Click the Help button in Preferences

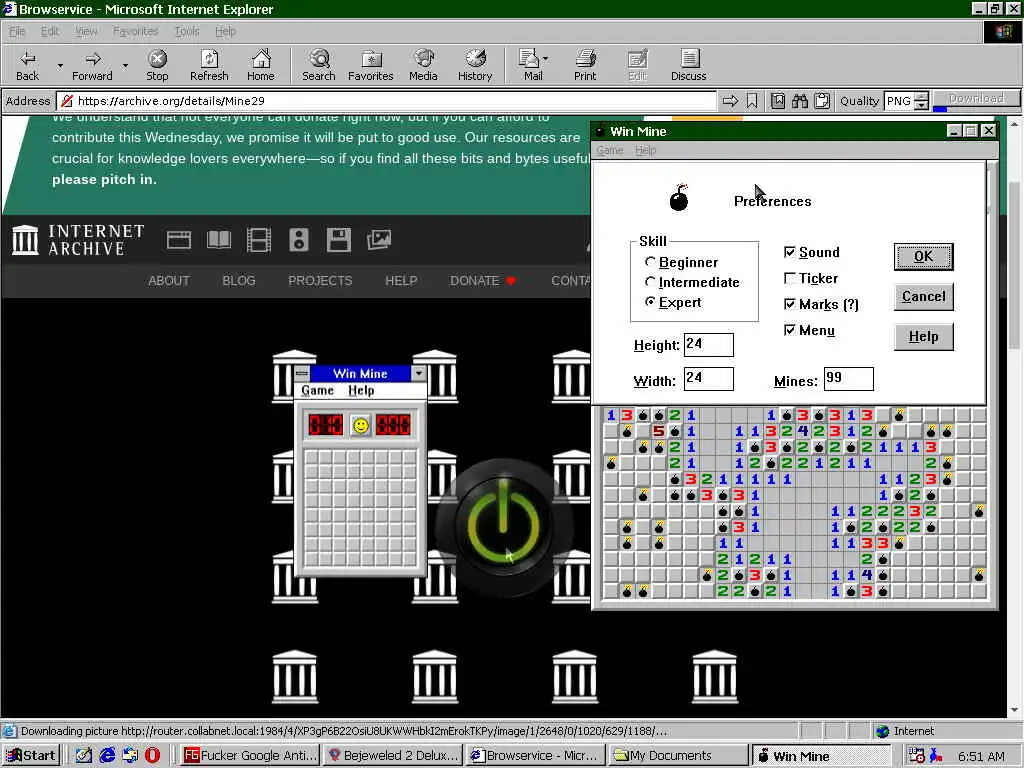[923, 337]
